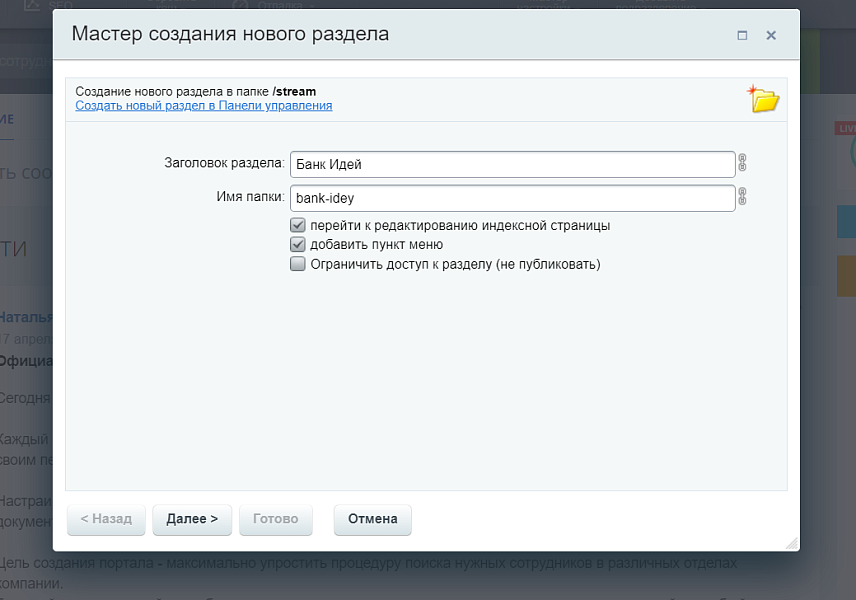
Task: Click the '< Назад' button
Action: tap(106, 519)
